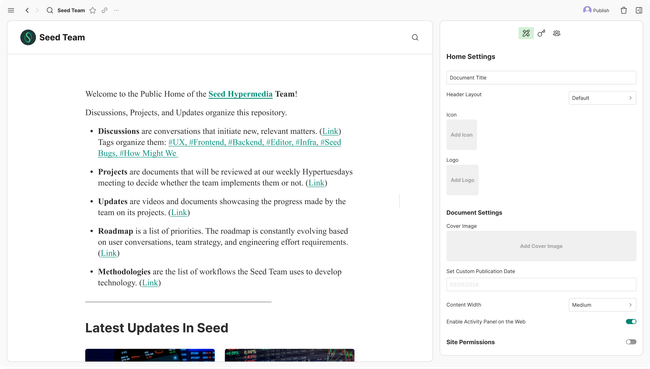
Task: Expand the Header Layout Default dropdown
Action: coord(602,98)
